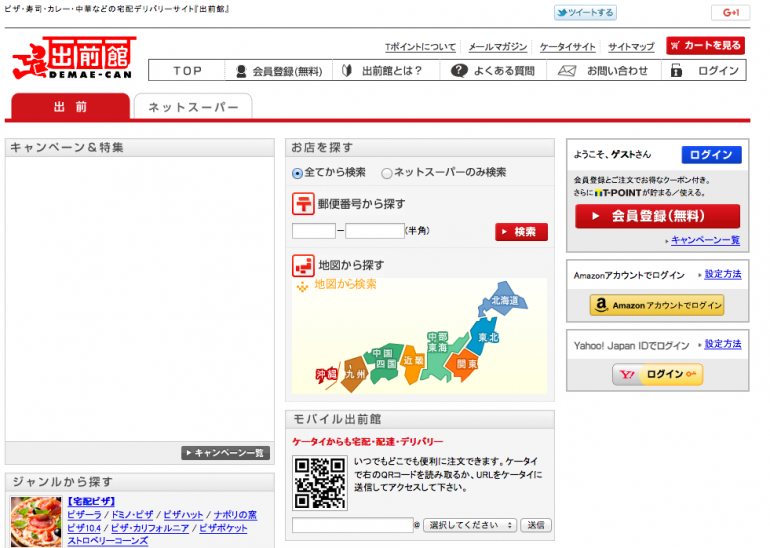Open the キャンペーン一覧 link in the welcome box
The image size is (770, 548).
[x=705, y=240]
